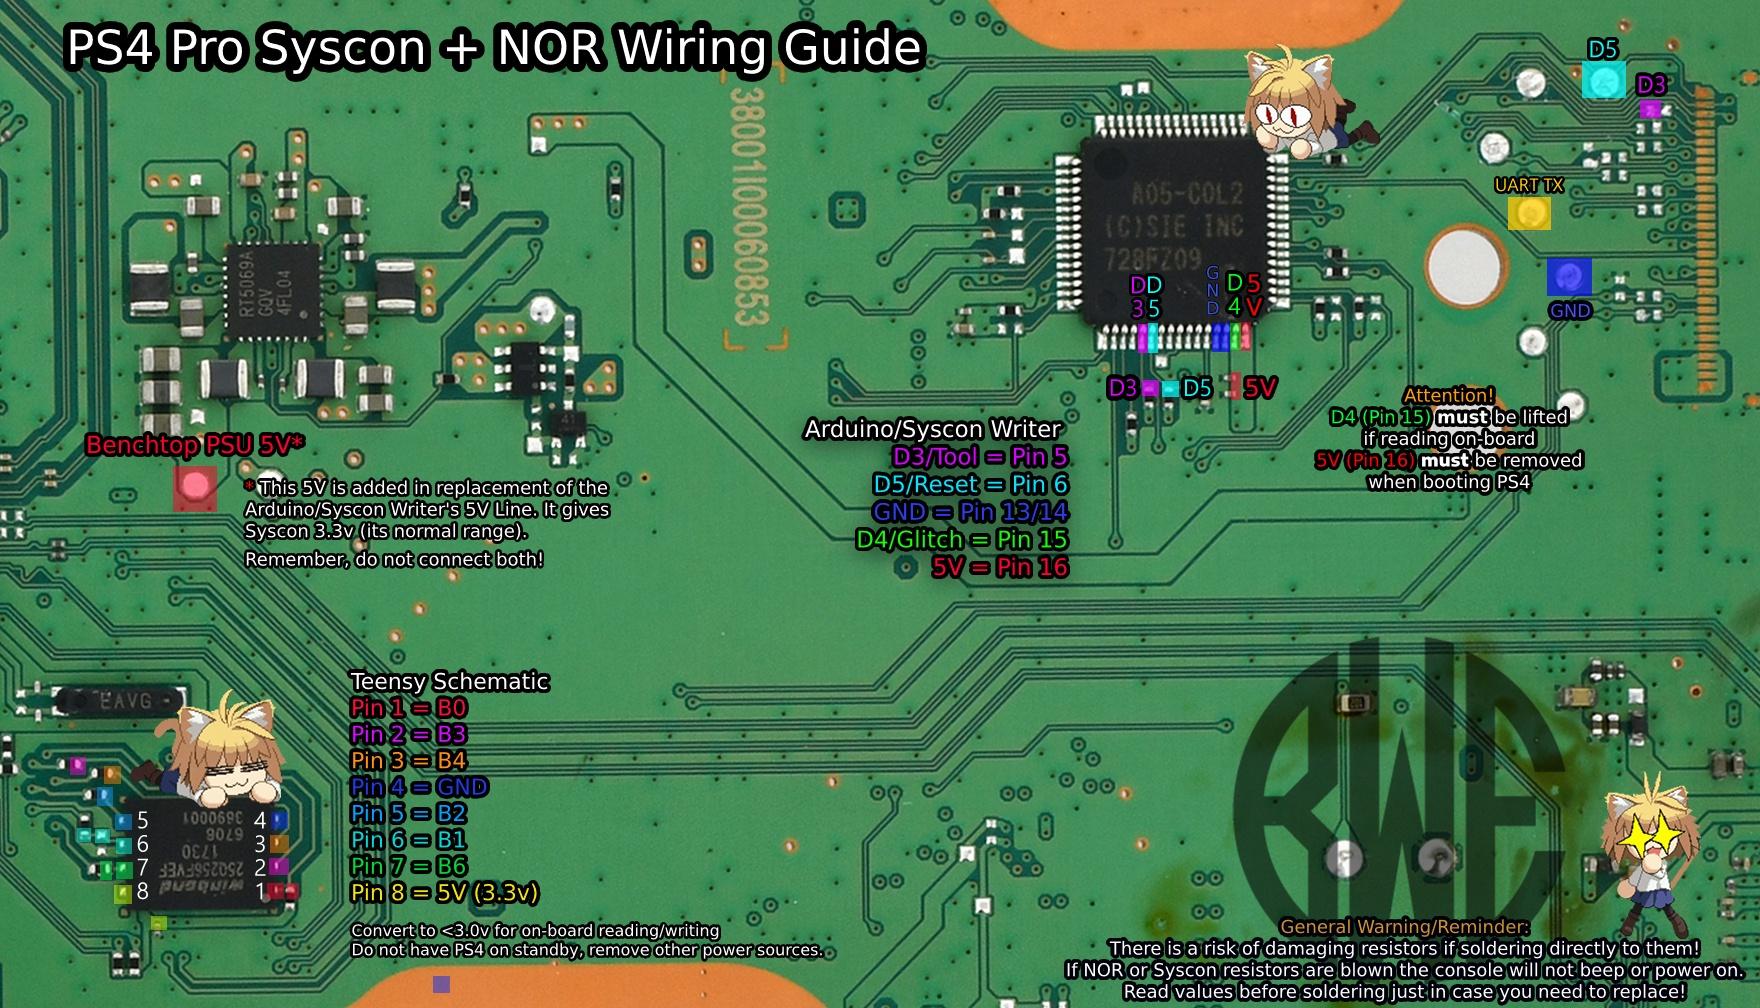
Task: Select the 'Pin 2 = B3' line
Action: pos(408,734)
